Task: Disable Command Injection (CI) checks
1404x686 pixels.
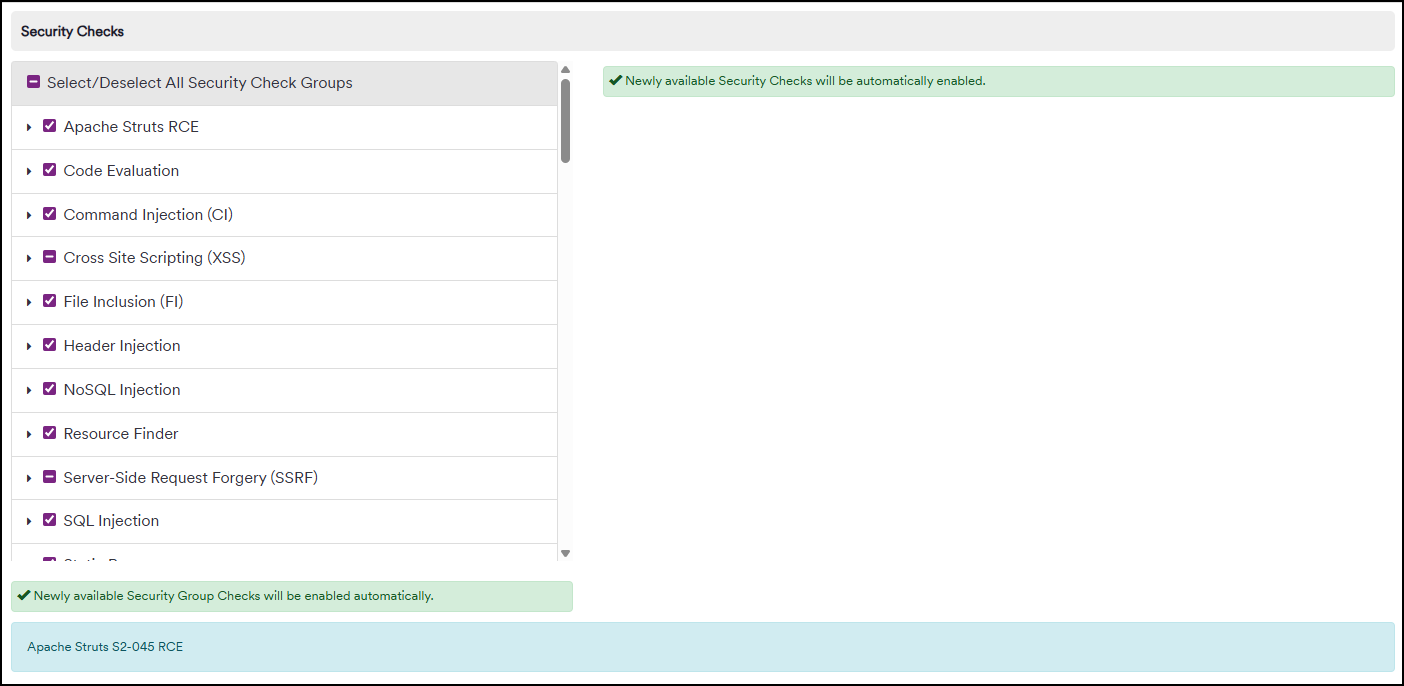Action: pyautogui.click(x=49, y=214)
